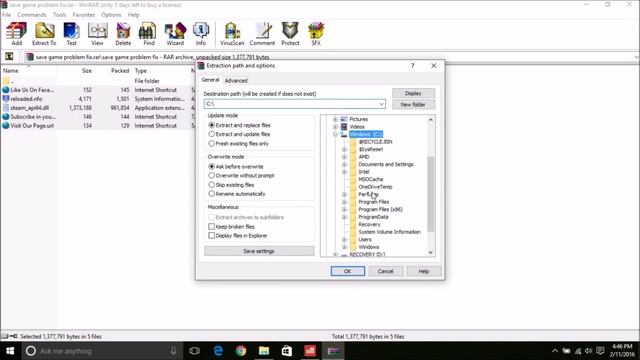Enable Keep broken files checkbox

tap(211, 227)
